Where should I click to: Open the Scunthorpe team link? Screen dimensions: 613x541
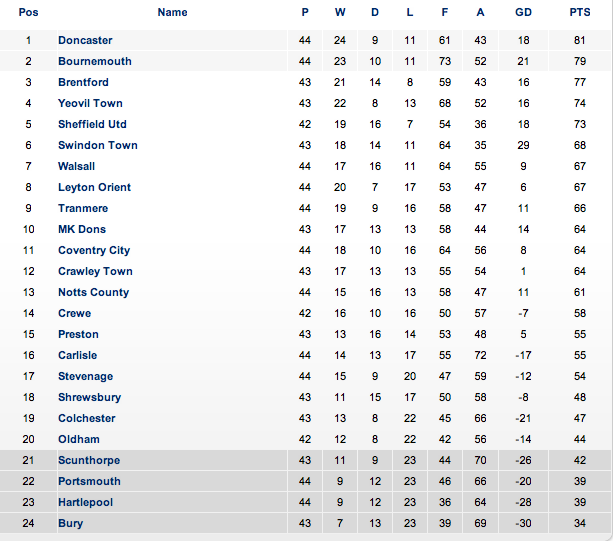tap(88, 460)
